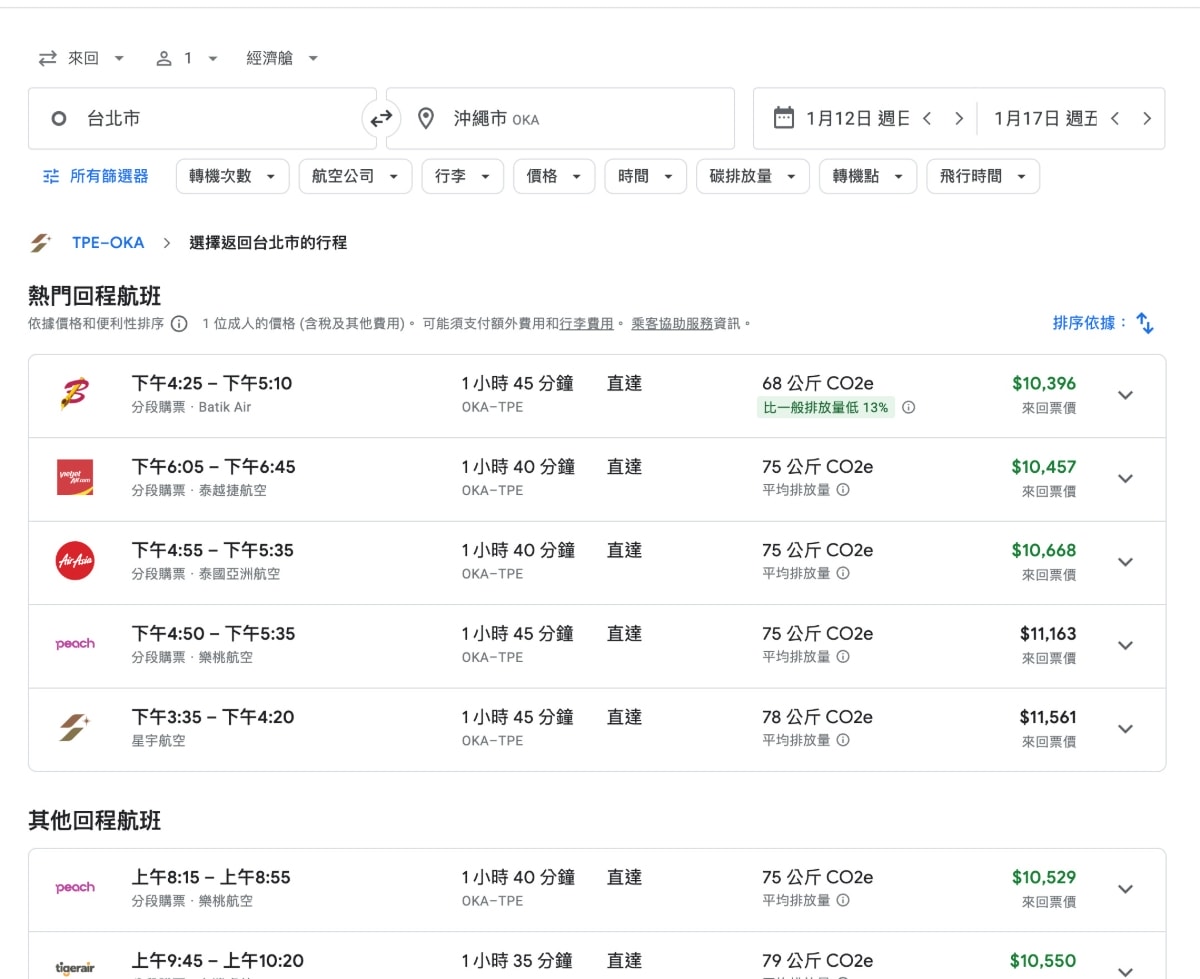Screen dimensions: 1200x979
Task: Select the 下午4:55 – 下午5:35 flight
Action: [213, 550]
